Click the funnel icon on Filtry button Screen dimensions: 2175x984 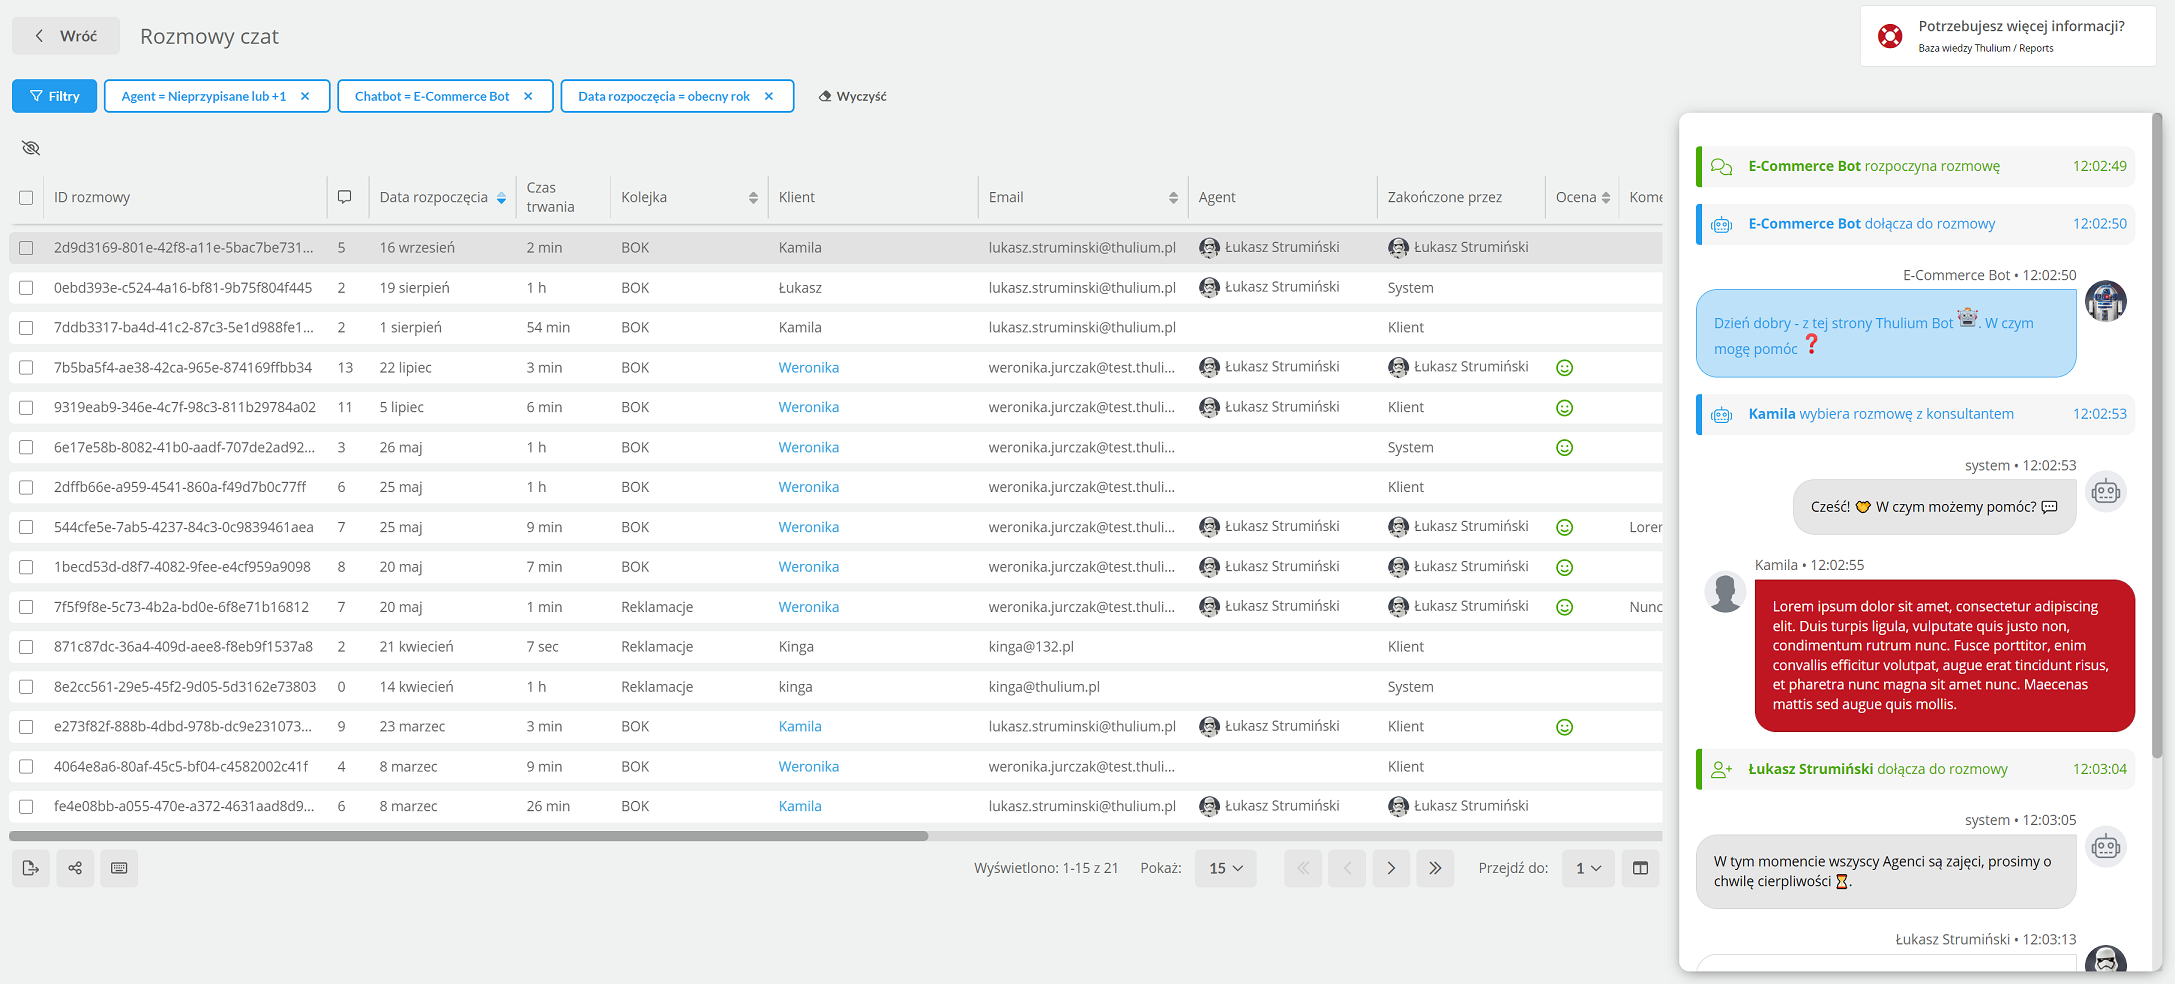(36, 96)
